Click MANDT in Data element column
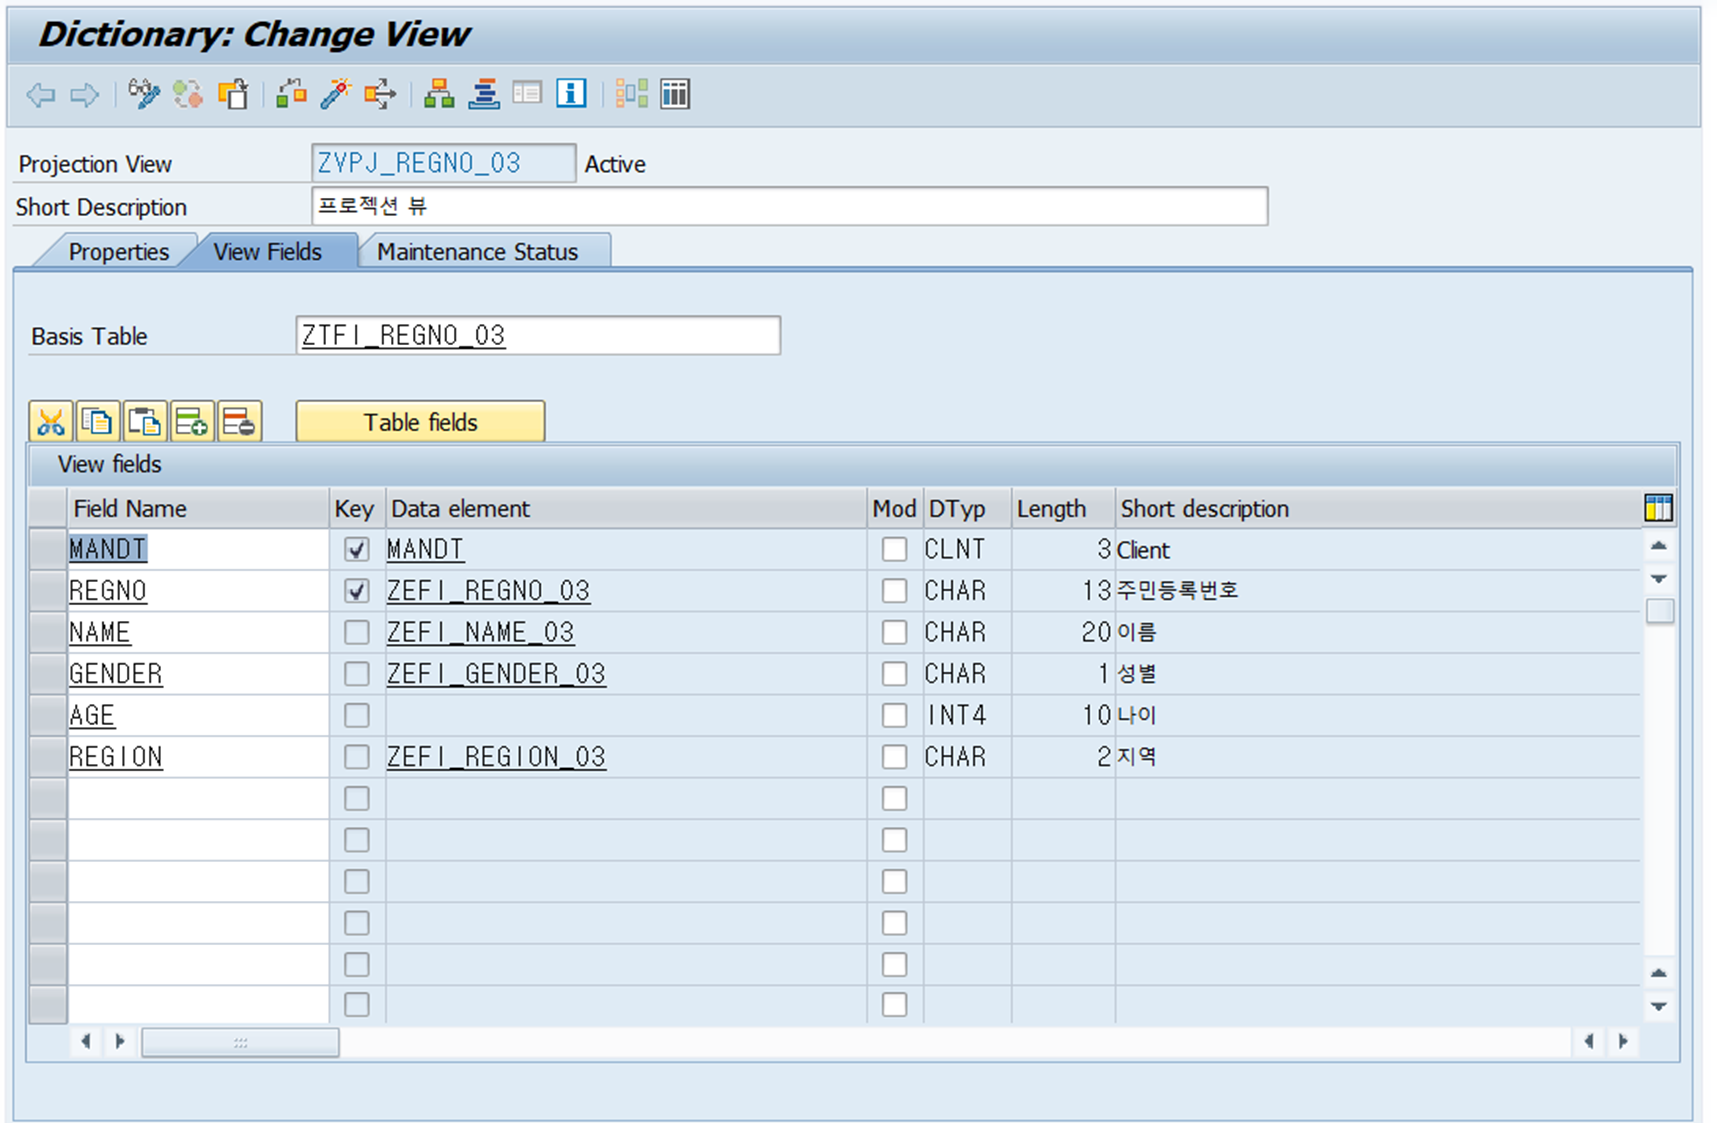1717x1123 pixels. pos(425,550)
